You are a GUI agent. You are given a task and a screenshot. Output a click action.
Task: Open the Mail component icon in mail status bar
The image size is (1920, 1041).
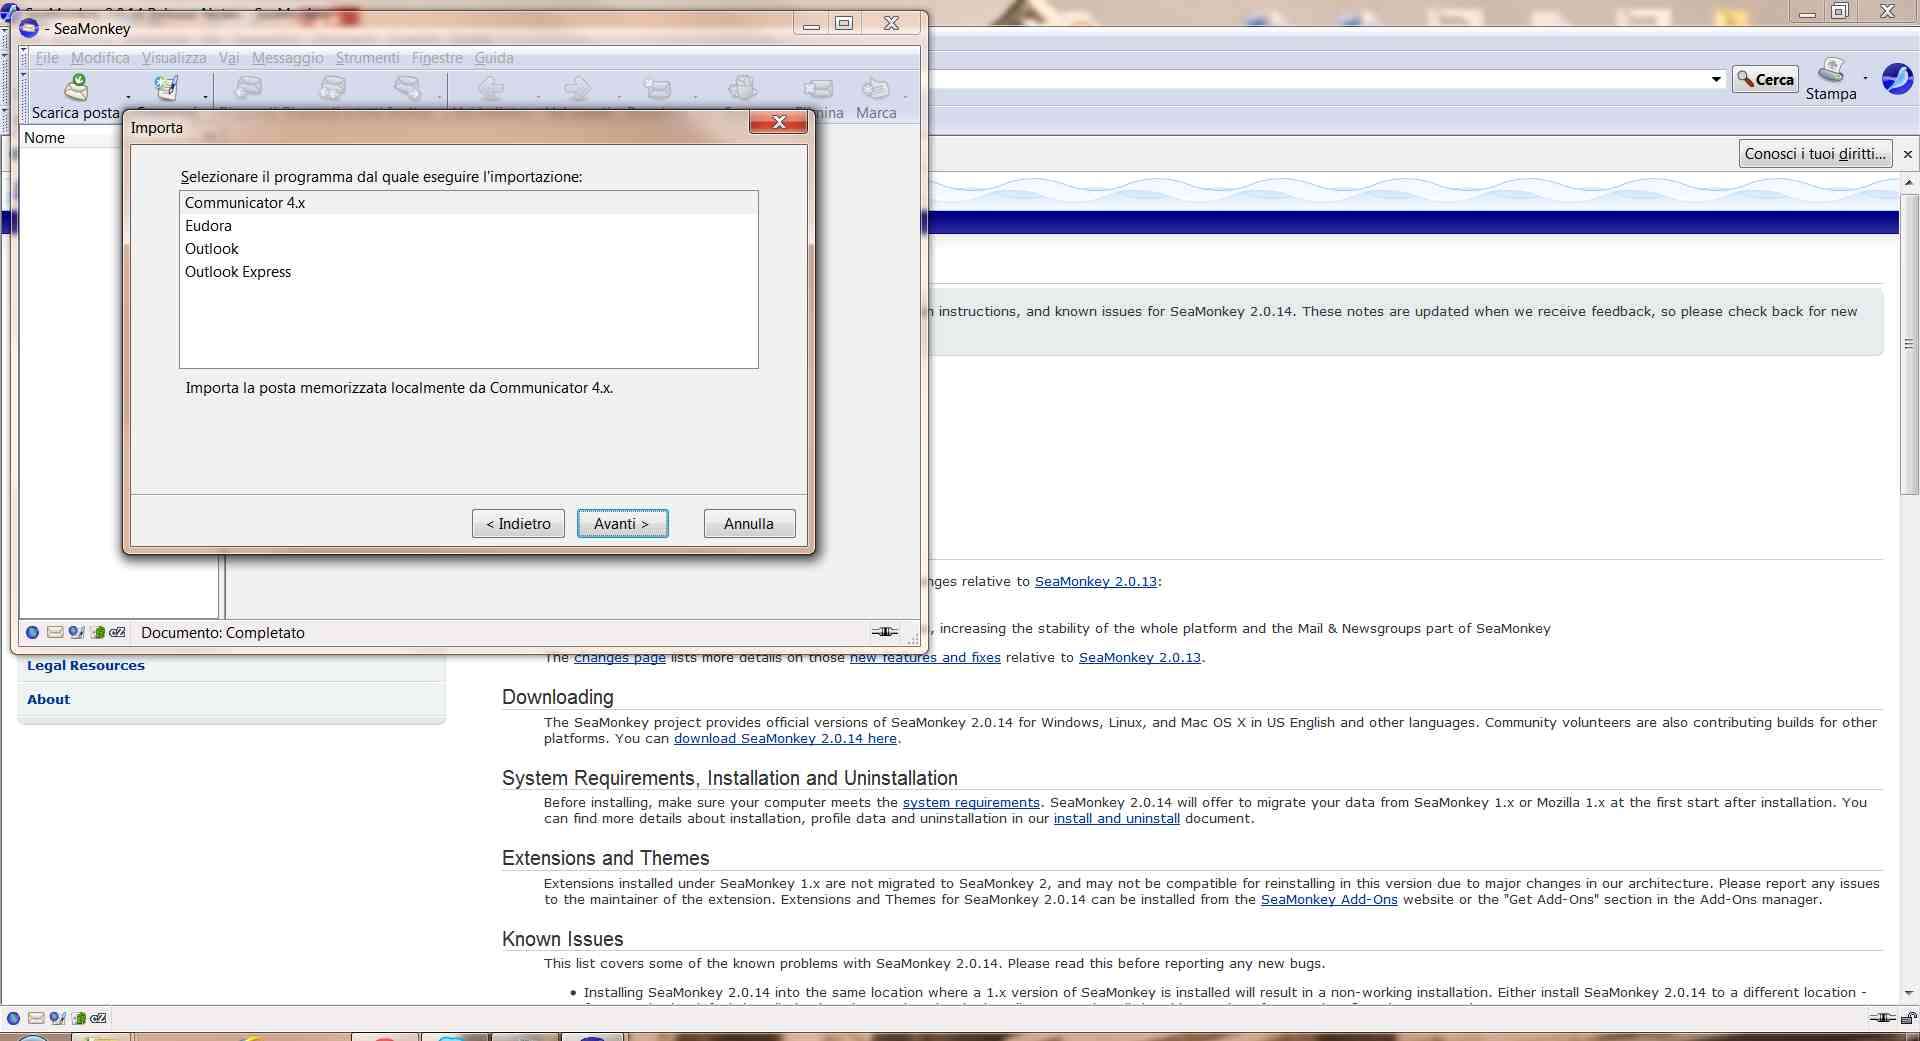(x=55, y=632)
